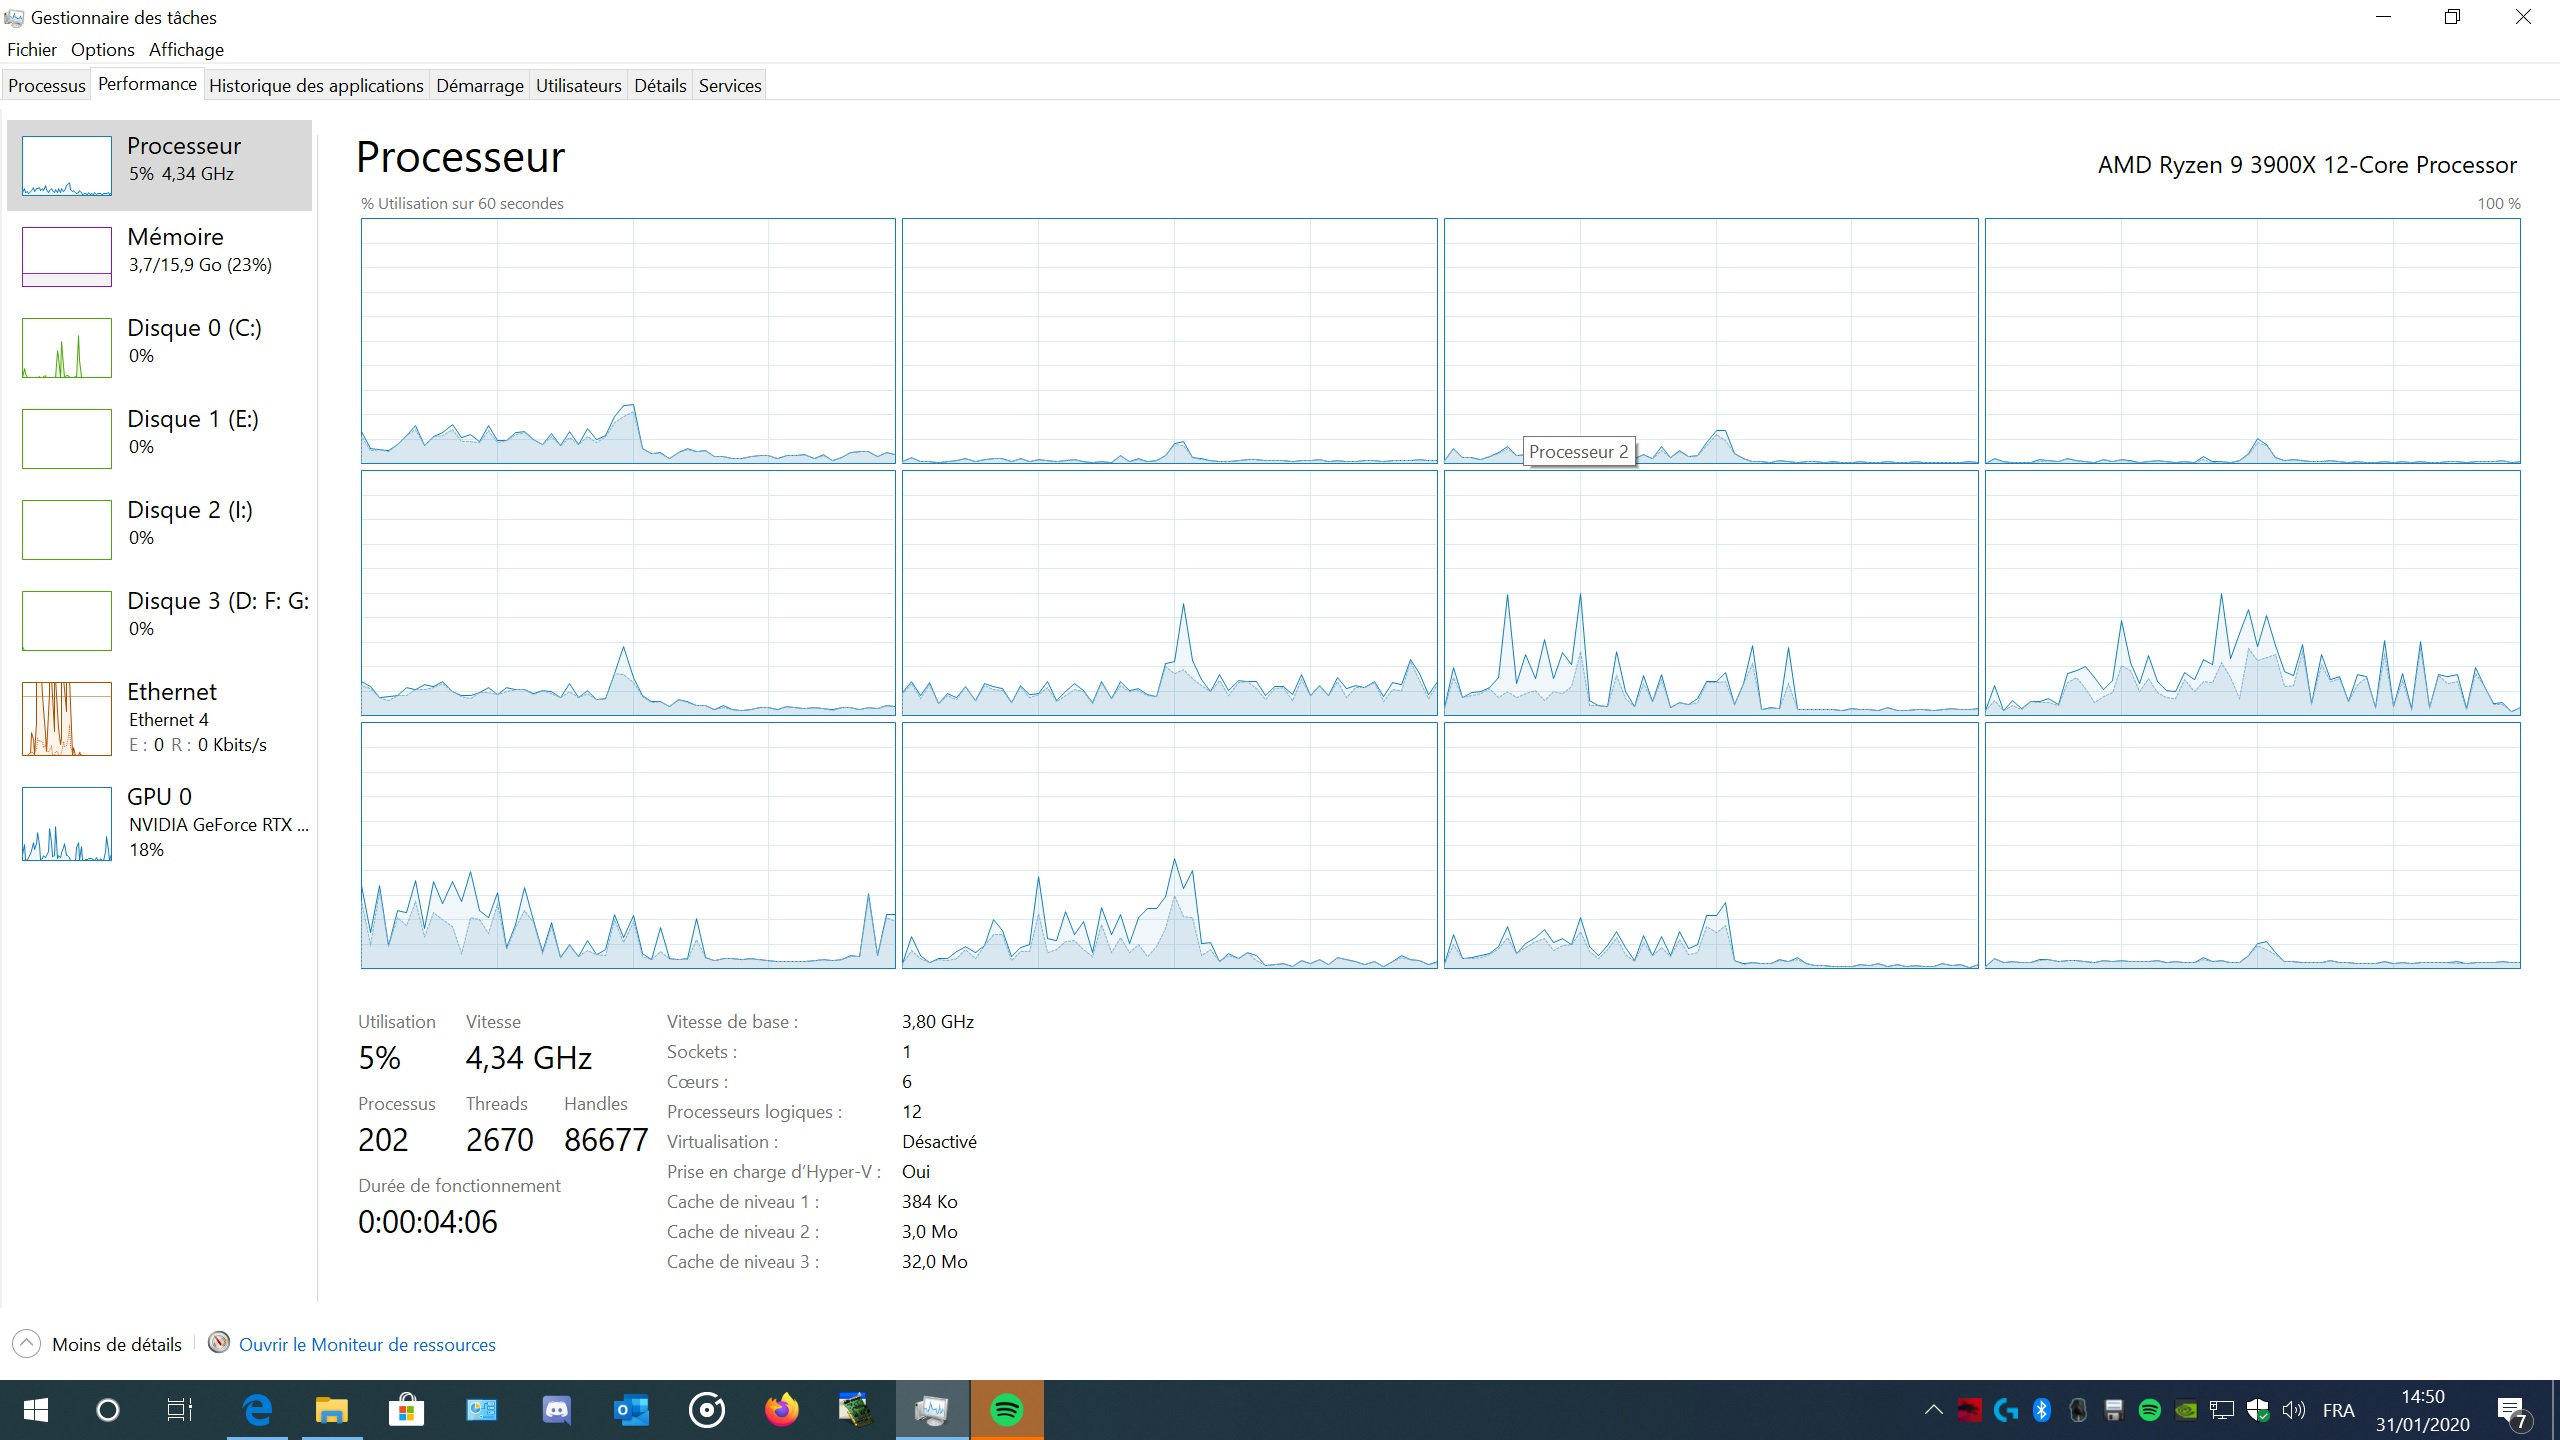Switch to the Démarrage tab
Image resolution: width=2560 pixels, height=1440 pixels.
(479, 86)
